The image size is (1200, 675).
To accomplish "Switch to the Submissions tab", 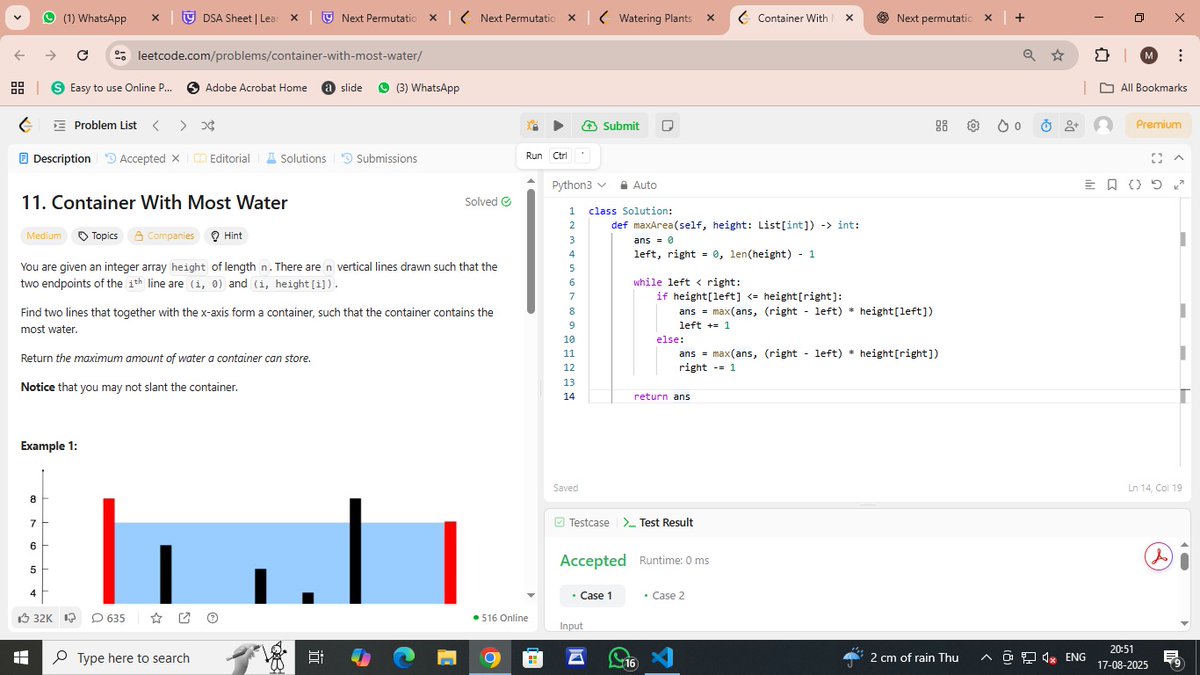I will [x=379, y=158].
